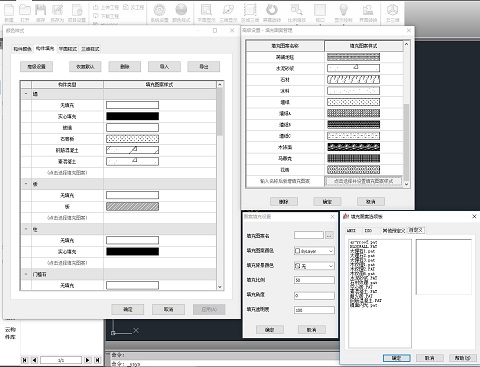Open the fill background color dropdown
Viewport: 480px width, 367px height.
[314, 266]
